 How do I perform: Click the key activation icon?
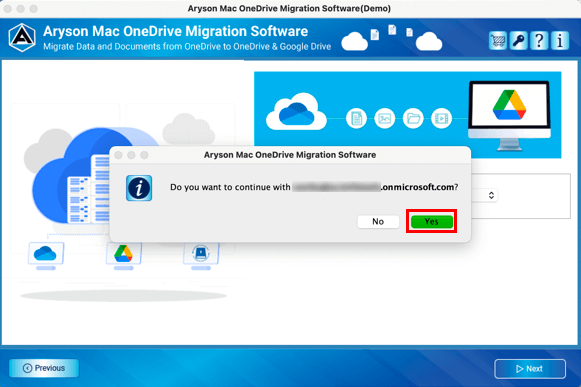click(518, 40)
